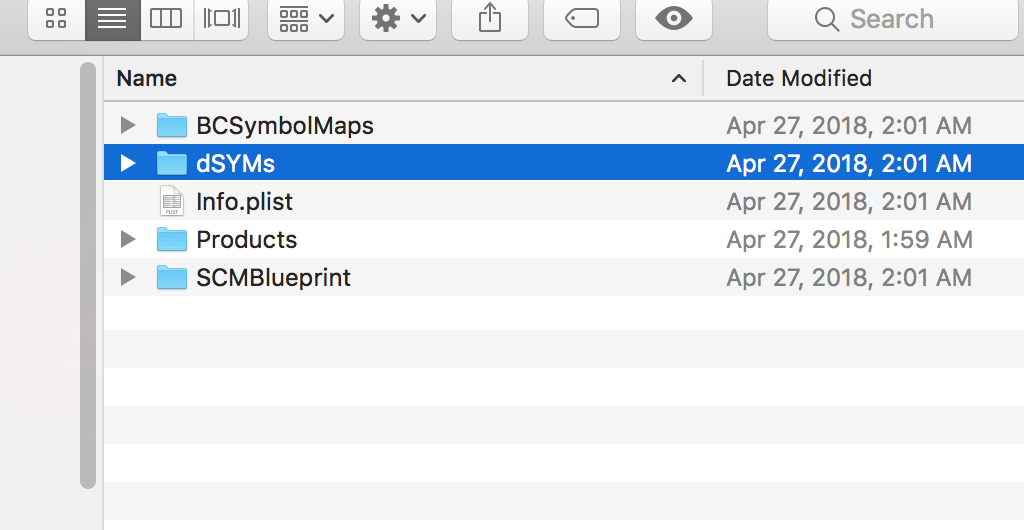Viewport: 1024px width, 530px height.
Task: Switch to cover flow view
Action: coord(221,19)
